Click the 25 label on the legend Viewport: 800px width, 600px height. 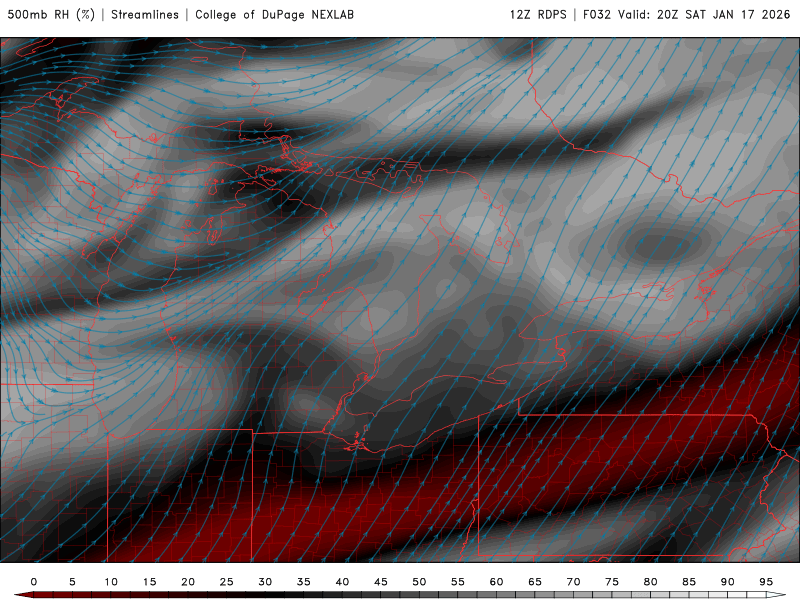pyautogui.click(x=227, y=582)
